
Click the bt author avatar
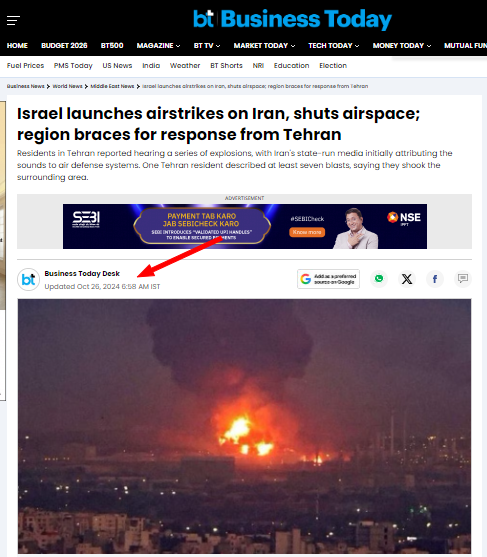click(x=28, y=279)
